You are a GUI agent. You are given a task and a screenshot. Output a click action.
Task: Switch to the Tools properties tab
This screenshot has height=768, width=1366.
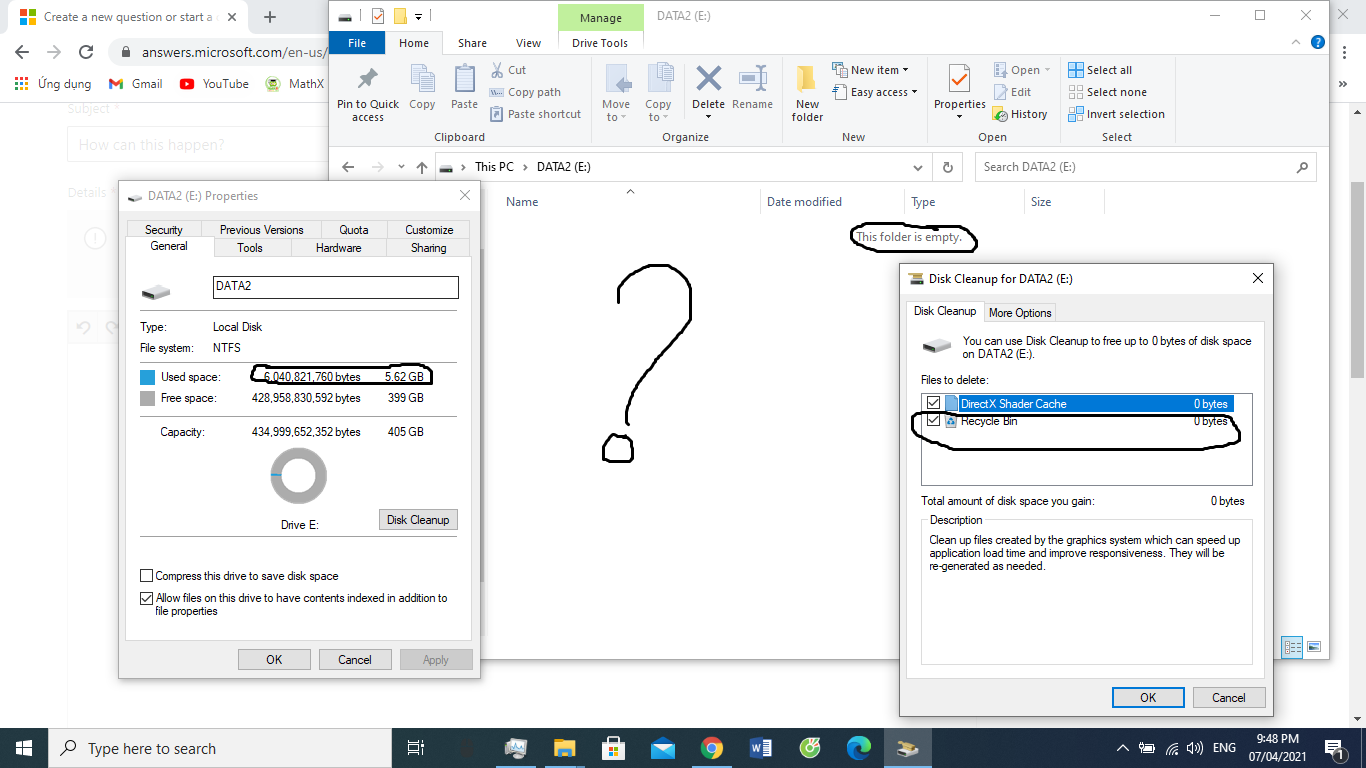[x=250, y=248]
